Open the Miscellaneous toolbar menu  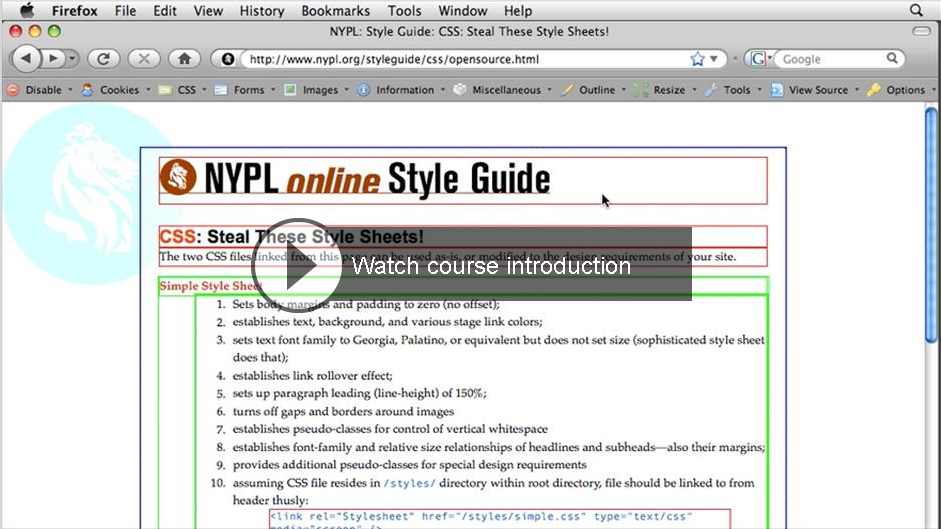[x=511, y=90]
